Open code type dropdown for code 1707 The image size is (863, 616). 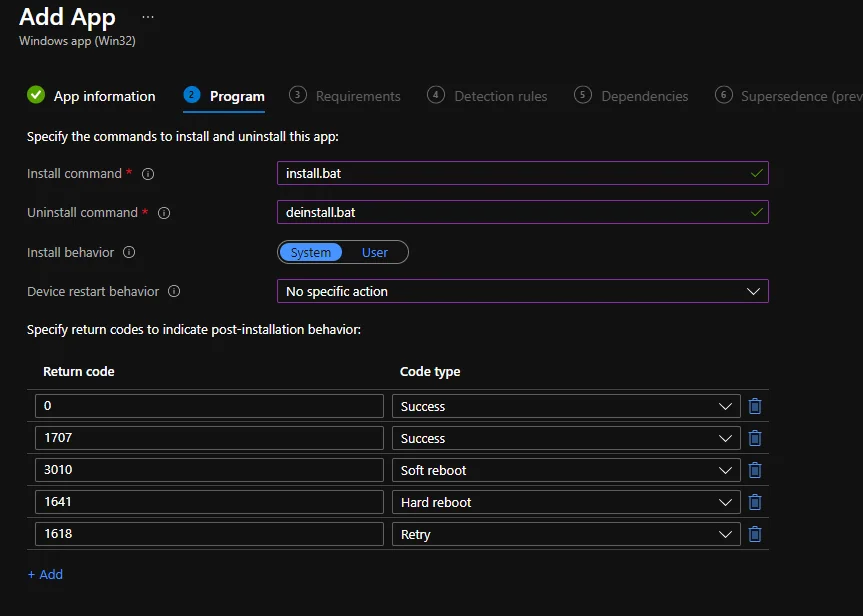tap(566, 438)
